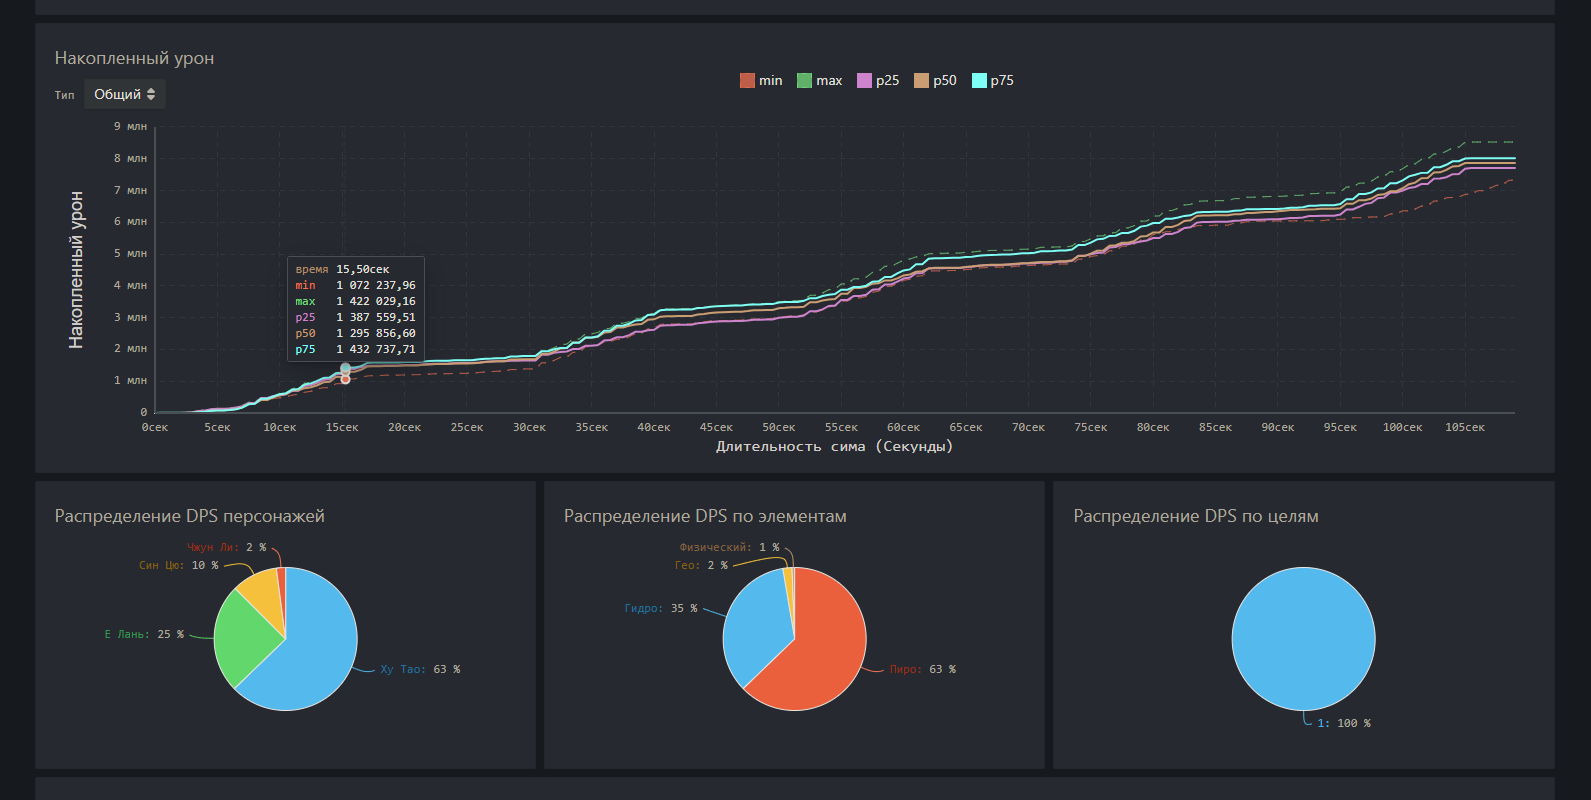Click the Пиро: 63 % label

tap(923, 670)
